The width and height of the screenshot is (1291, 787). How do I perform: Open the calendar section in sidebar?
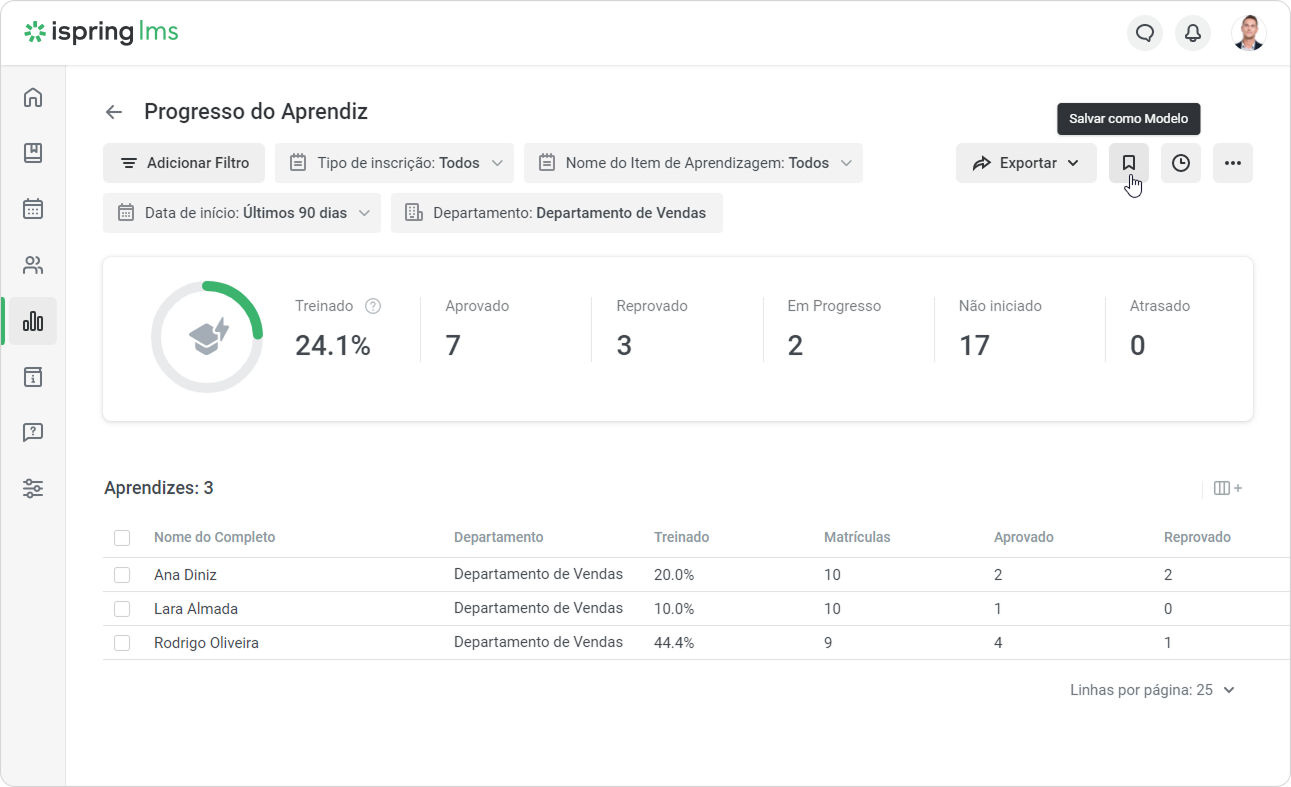pos(33,209)
